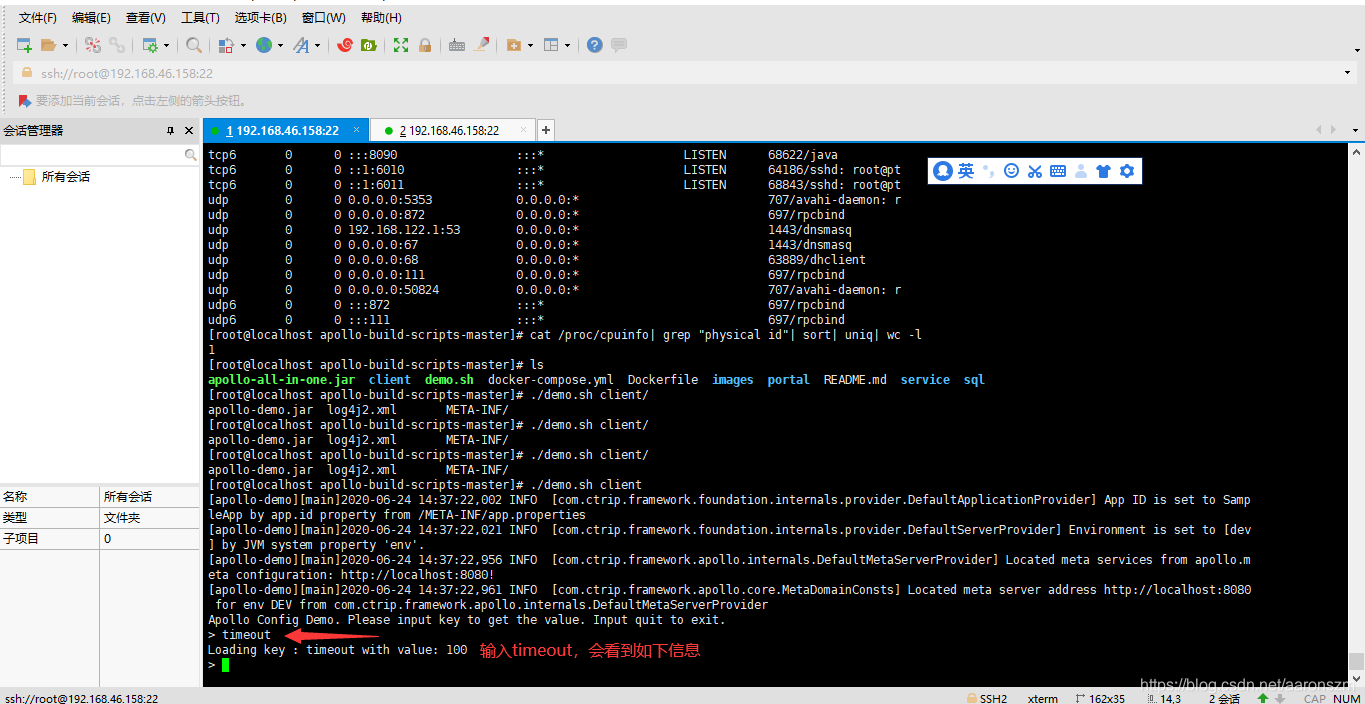Open the 查看(V) menu
The width and height of the screenshot is (1365, 704).
pyautogui.click(x=146, y=18)
